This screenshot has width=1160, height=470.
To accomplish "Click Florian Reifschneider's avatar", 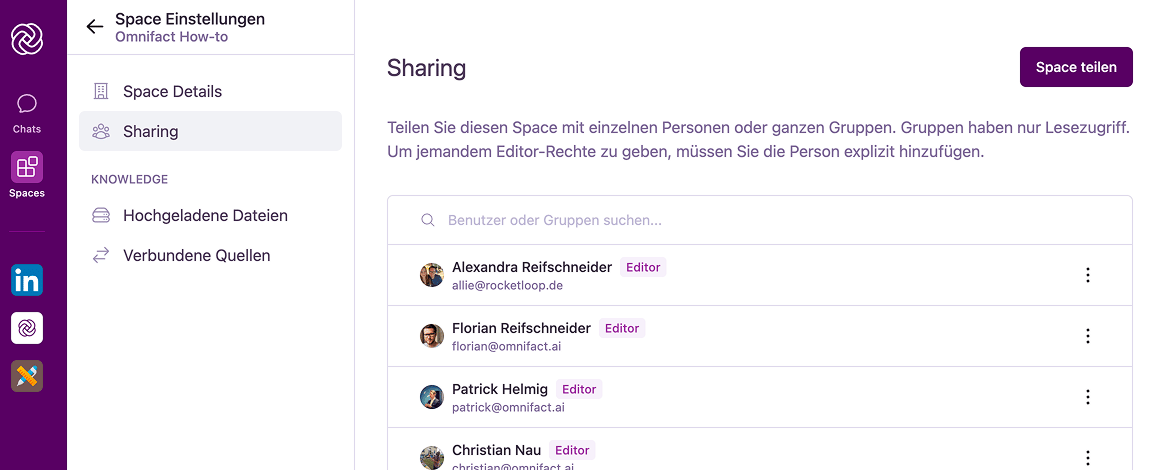I will coord(432,336).
